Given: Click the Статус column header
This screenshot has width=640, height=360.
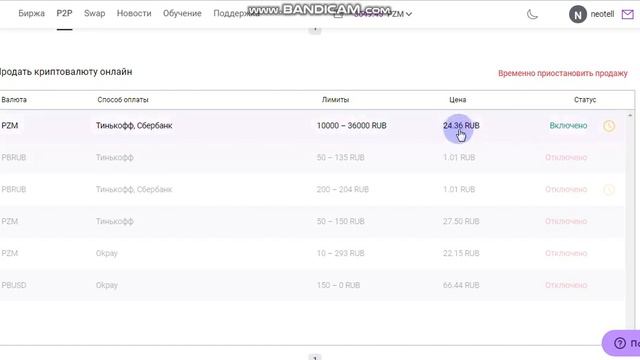Looking at the screenshot, I should (x=585, y=100).
